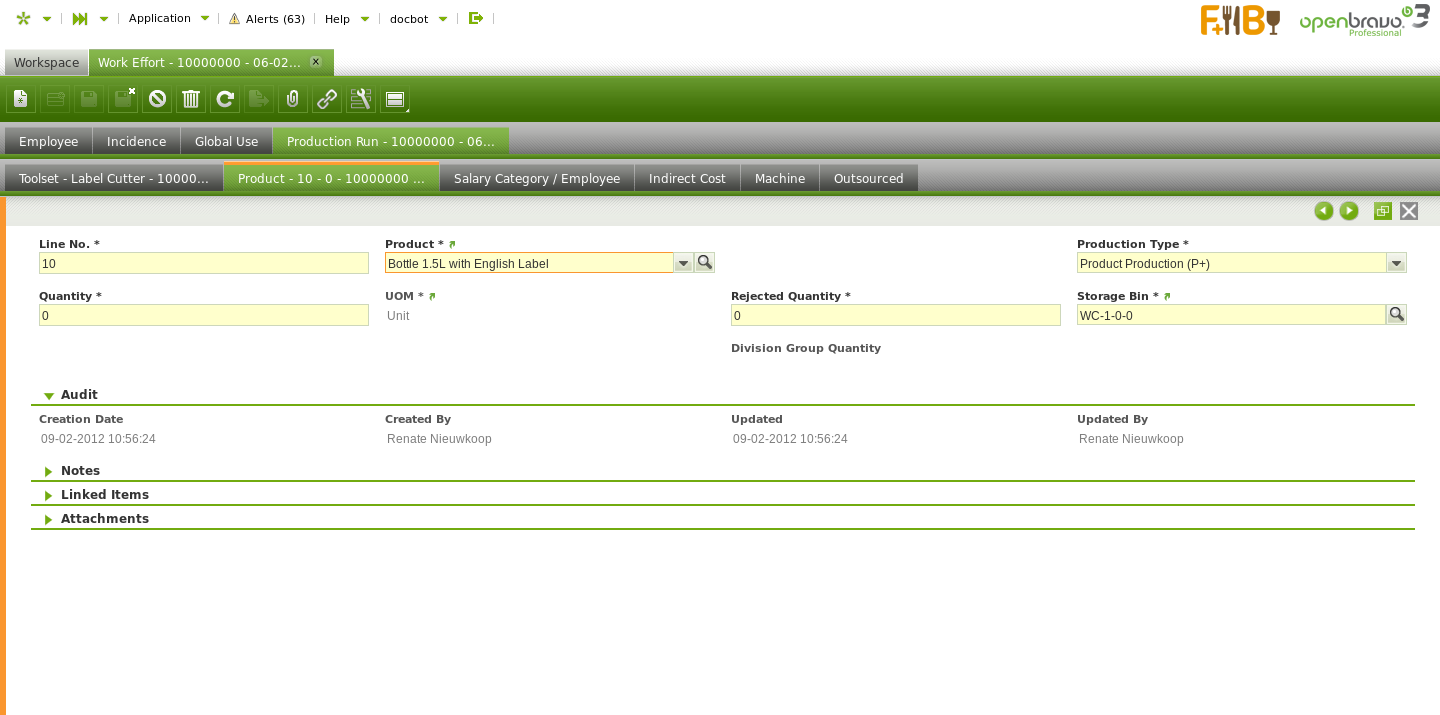Open the Product search magnifier icon
This screenshot has width=1440, height=715.
(705, 263)
